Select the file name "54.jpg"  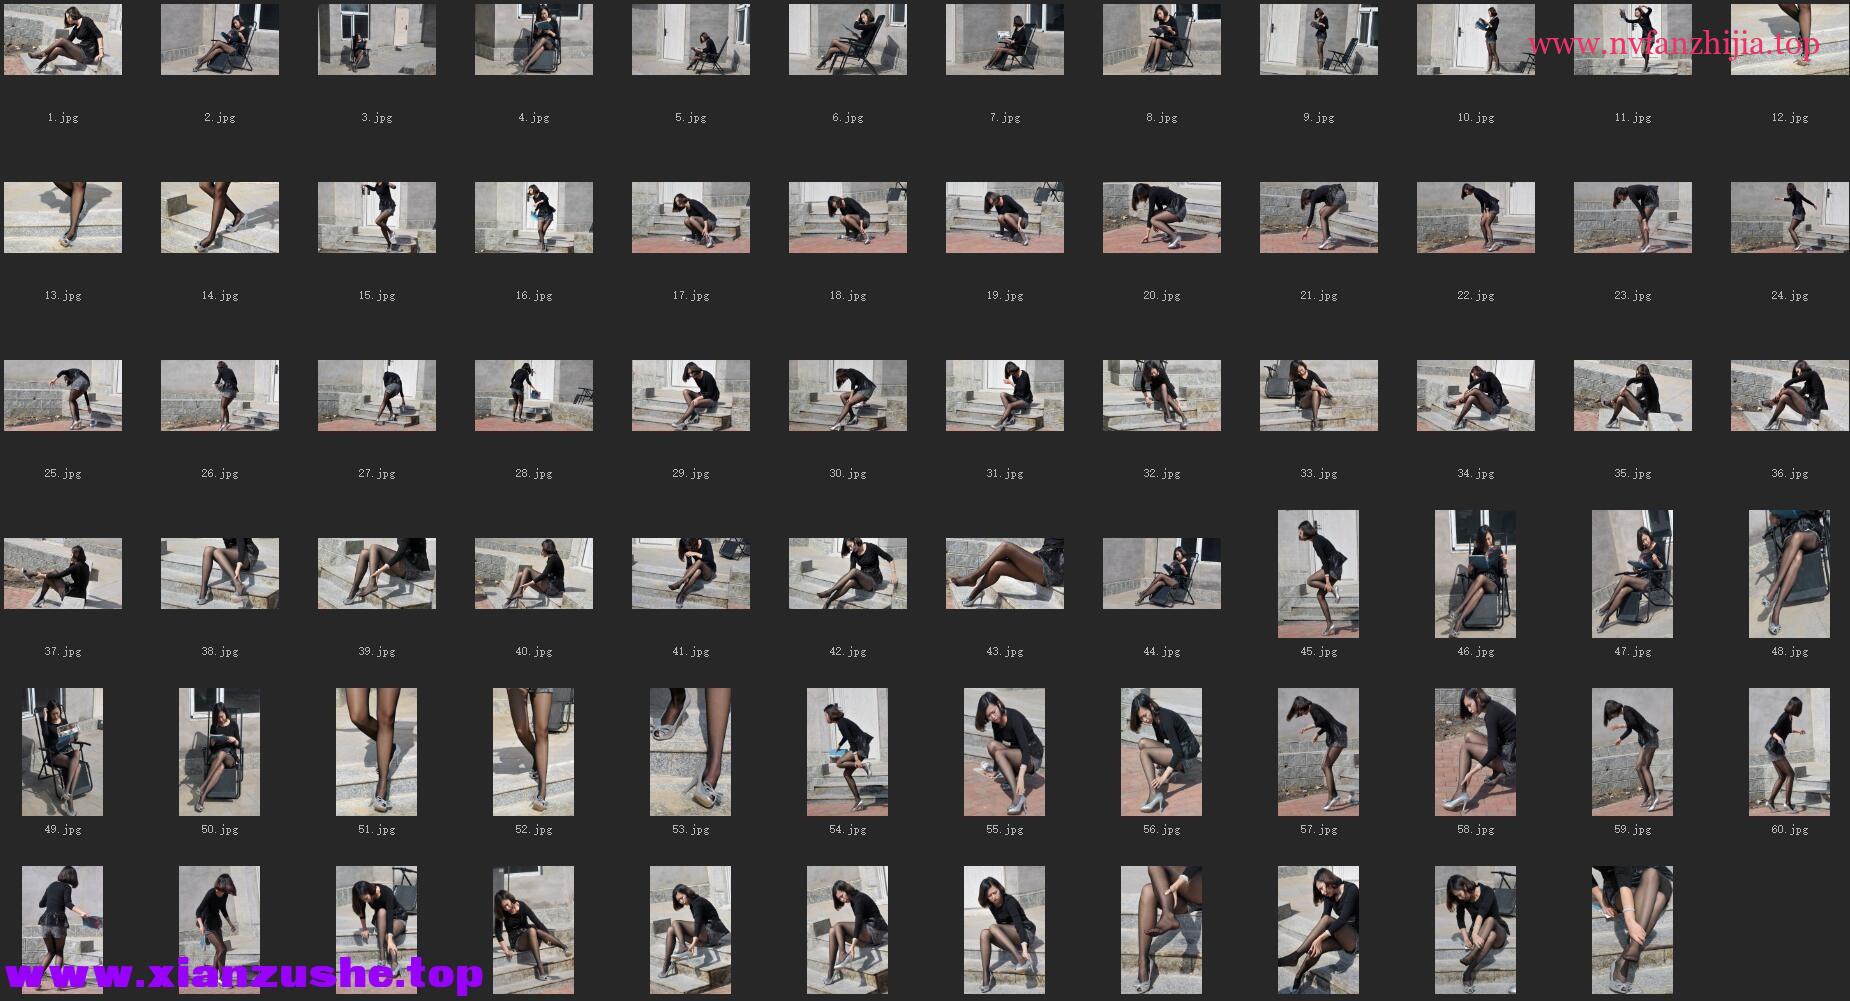(848, 830)
